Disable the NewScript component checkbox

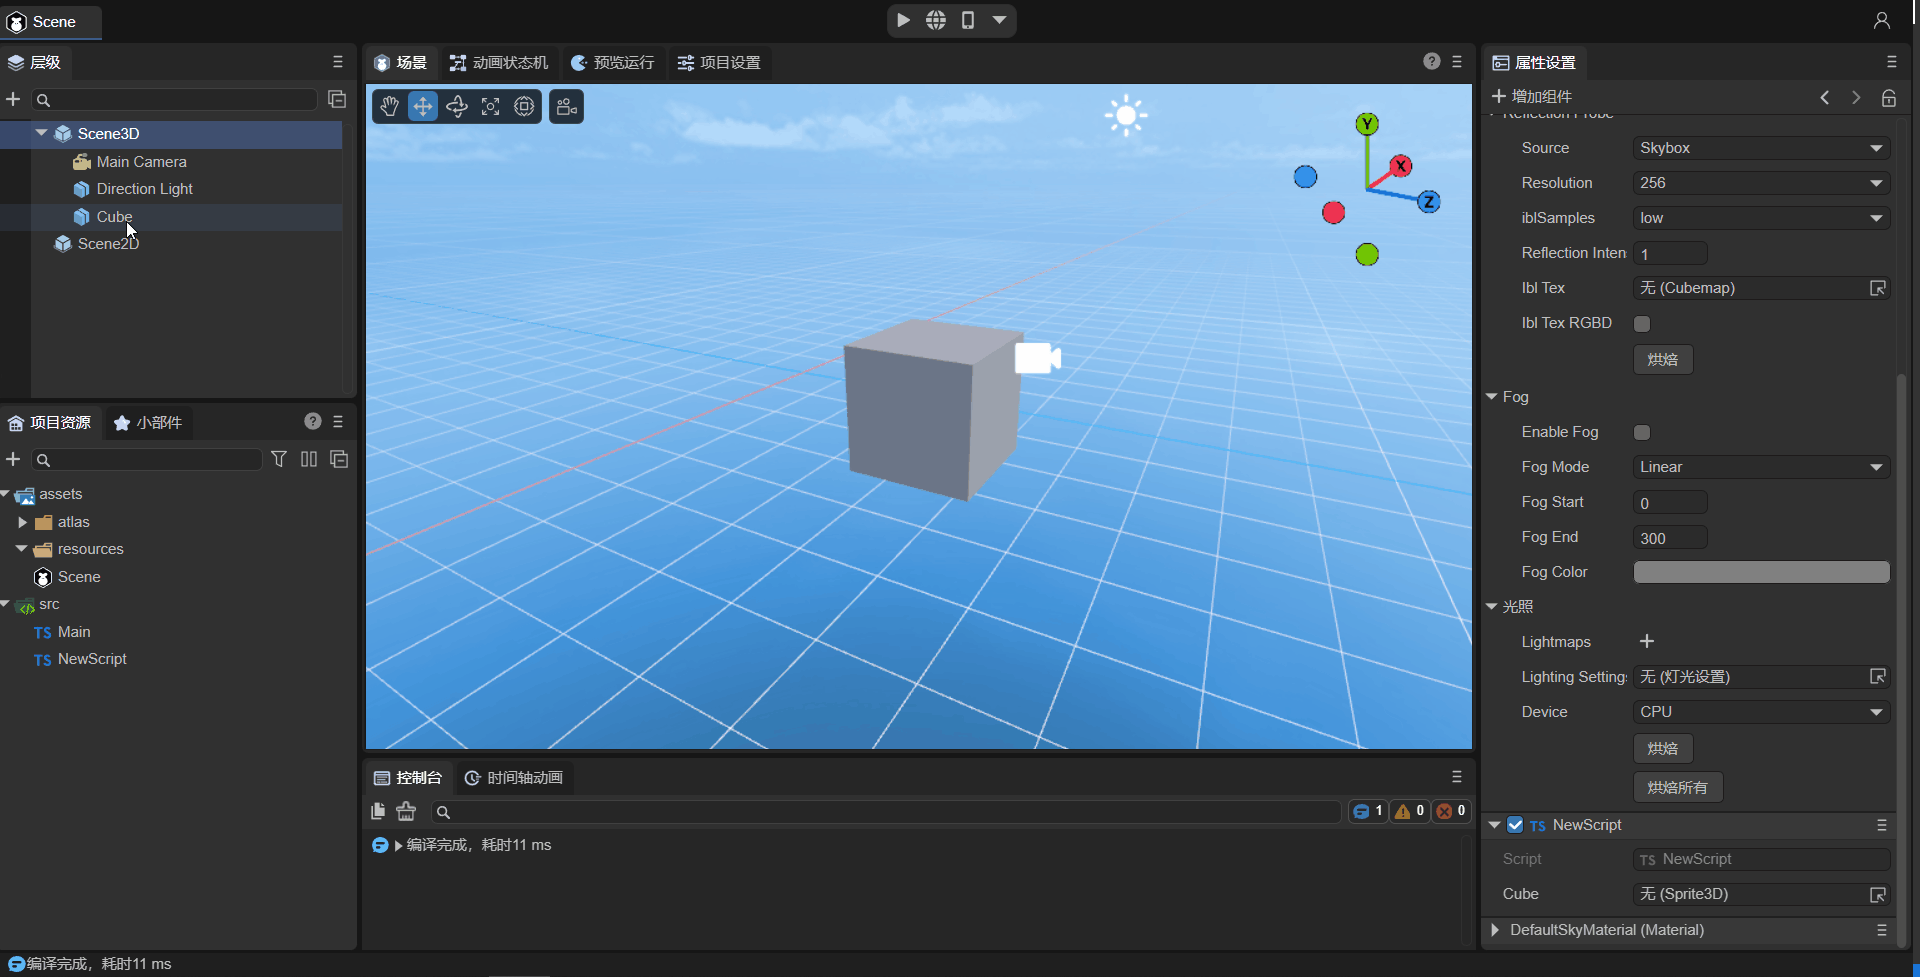coord(1515,825)
